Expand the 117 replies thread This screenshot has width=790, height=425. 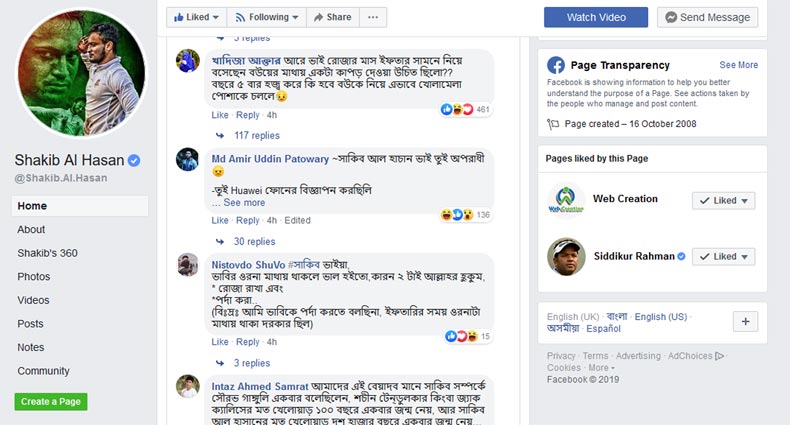coord(256,135)
